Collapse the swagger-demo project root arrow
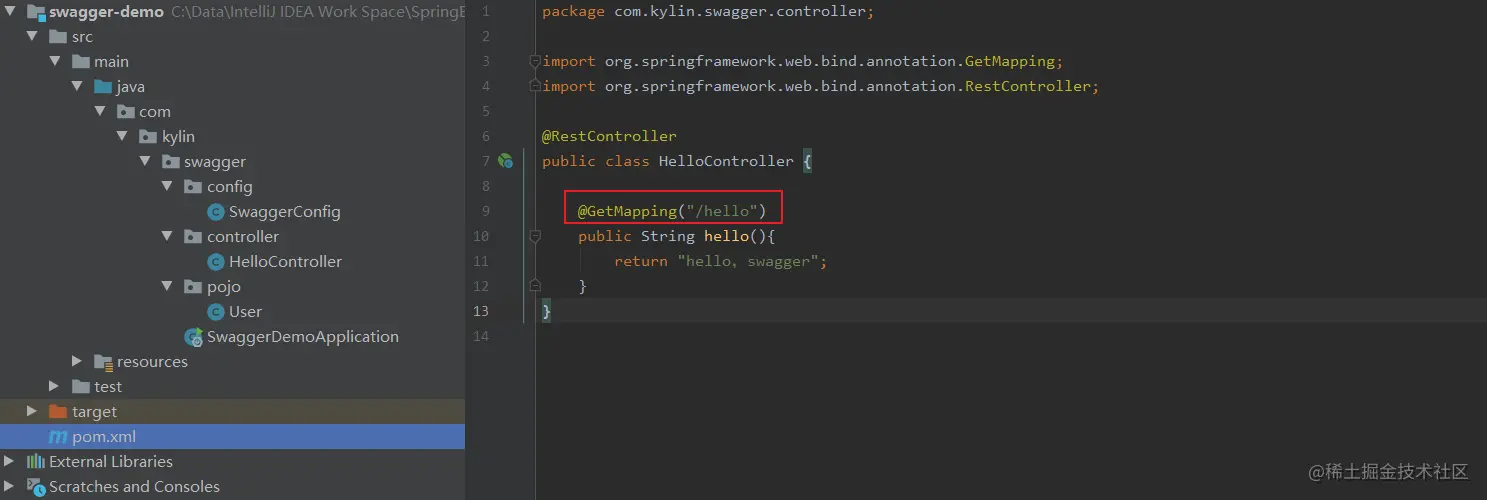The image size is (1487, 500). pos(10,12)
